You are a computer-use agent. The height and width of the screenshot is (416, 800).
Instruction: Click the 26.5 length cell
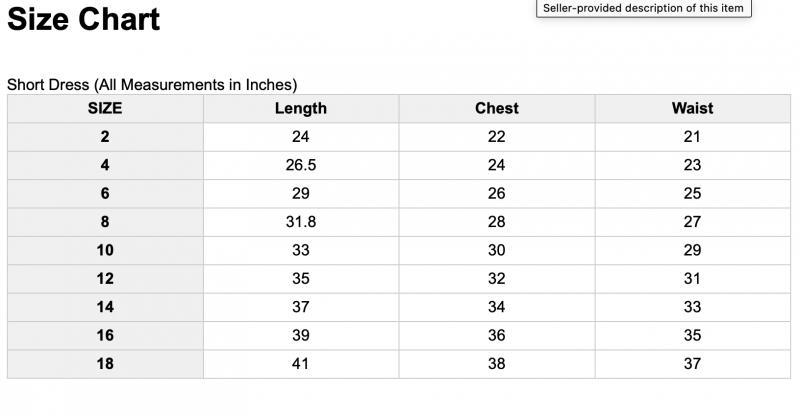(x=301, y=165)
